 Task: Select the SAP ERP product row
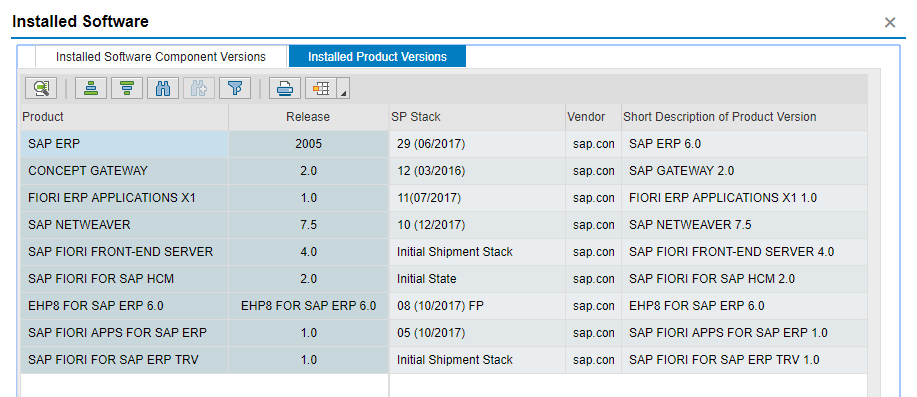(444, 144)
